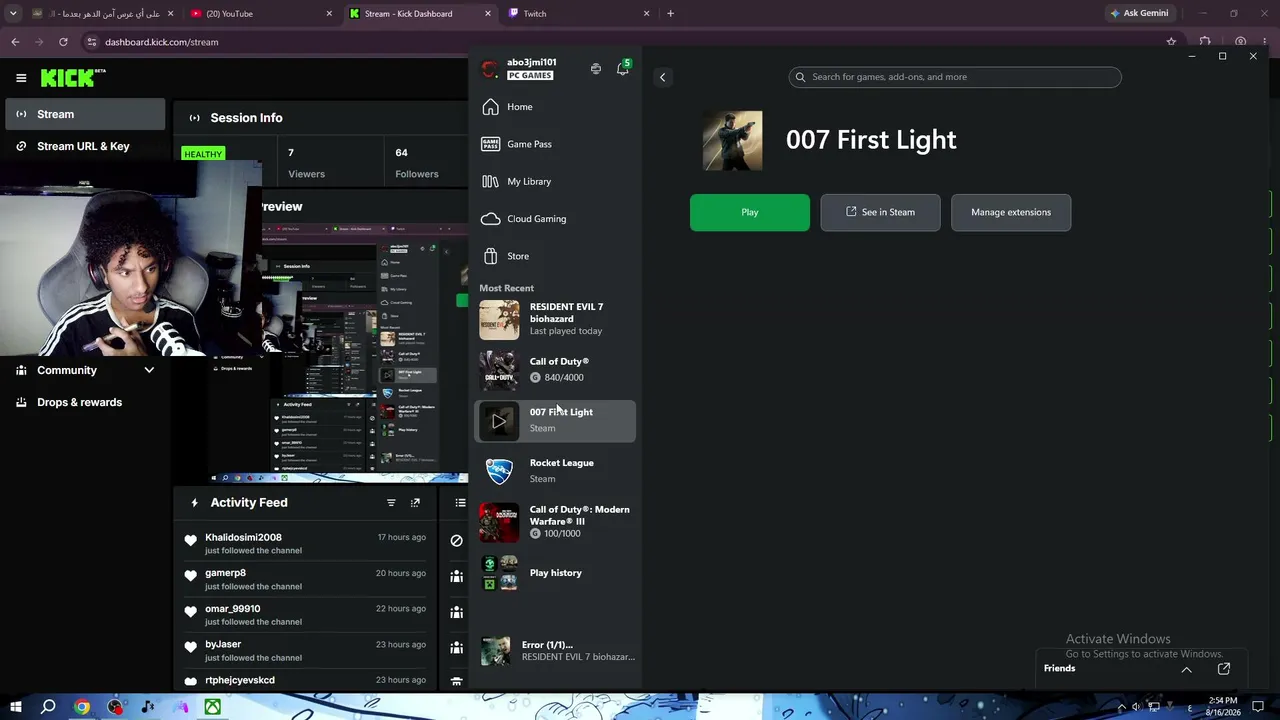The height and width of the screenshot is (720, 1280).
Task: Open the Store in the Xbox sidebar
Action: pyautogui.click(x=555, y=256)
